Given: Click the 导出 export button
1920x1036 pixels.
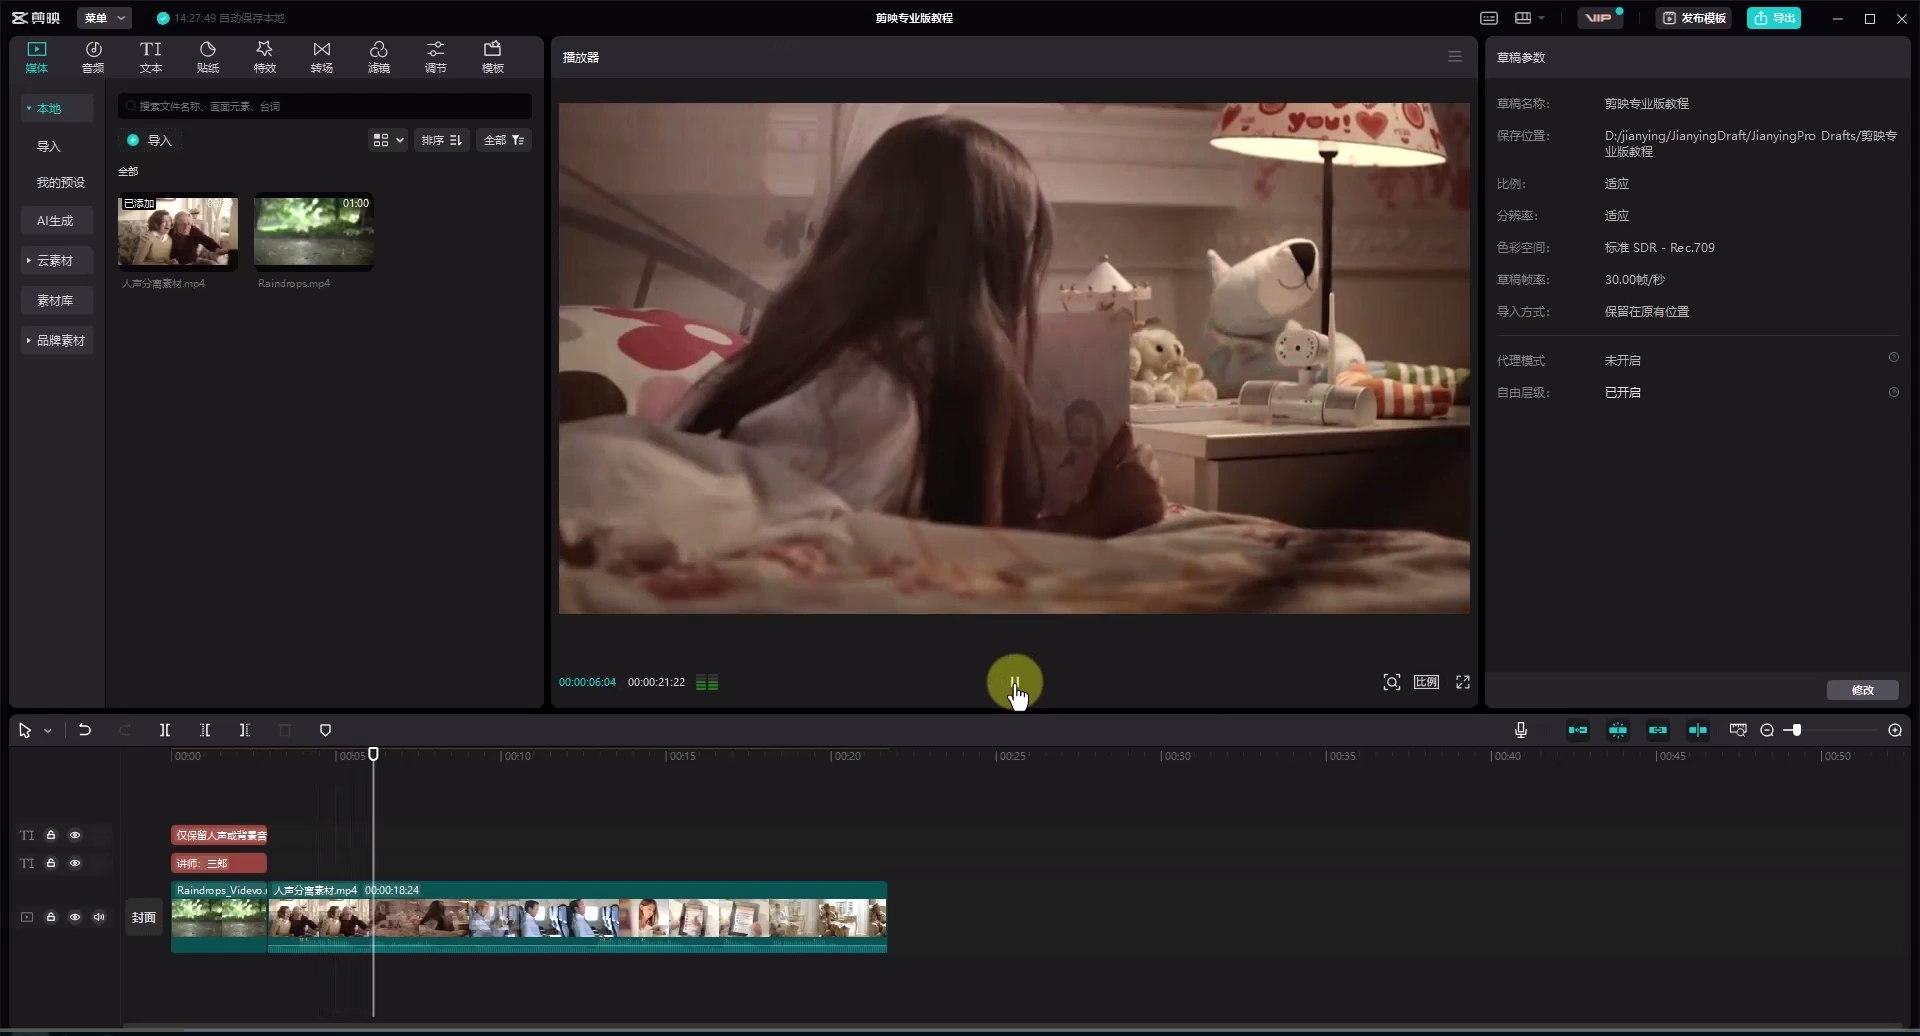Looking at the screenshot, I should pyautogui.click(x=1773, y=18).
